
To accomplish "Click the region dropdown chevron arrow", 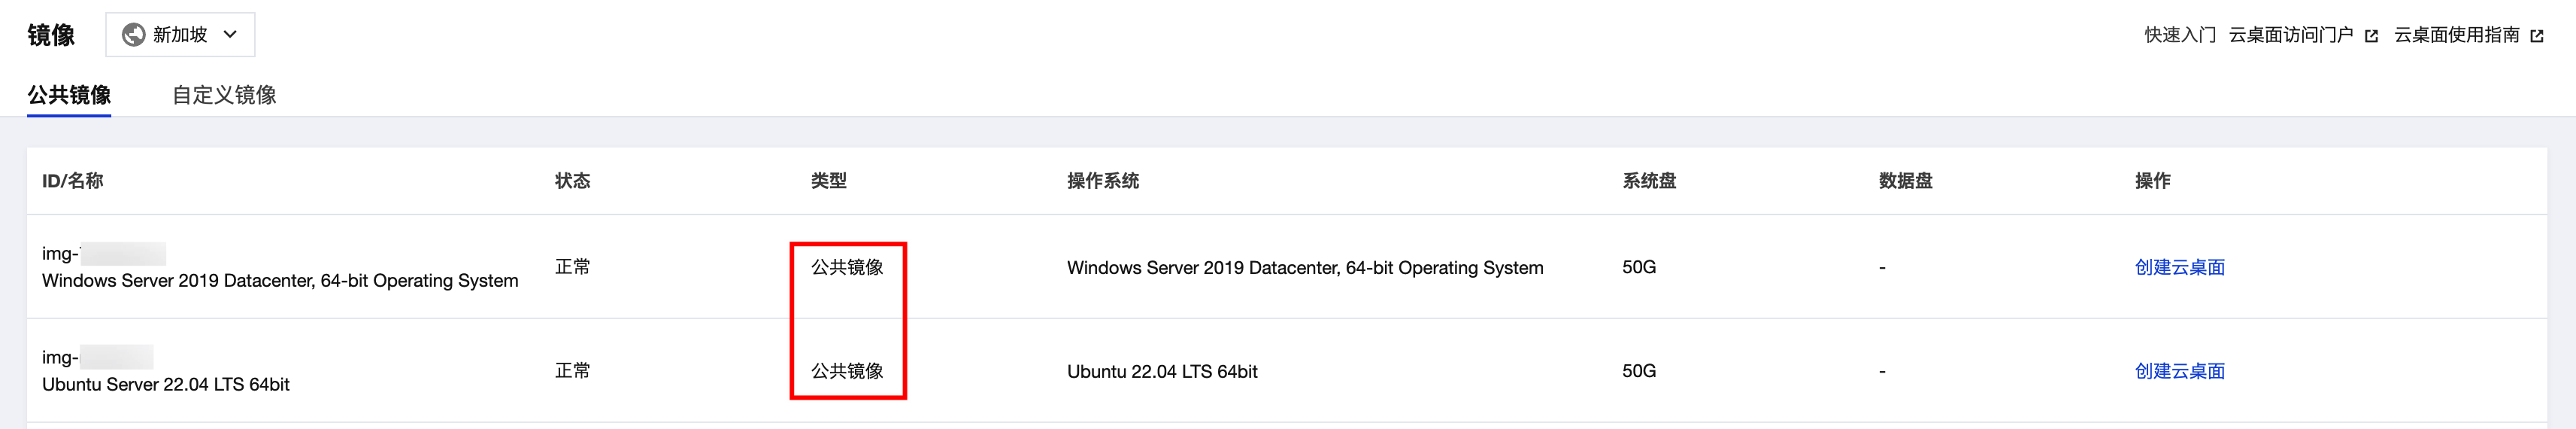I will click(x=230, y=35).
